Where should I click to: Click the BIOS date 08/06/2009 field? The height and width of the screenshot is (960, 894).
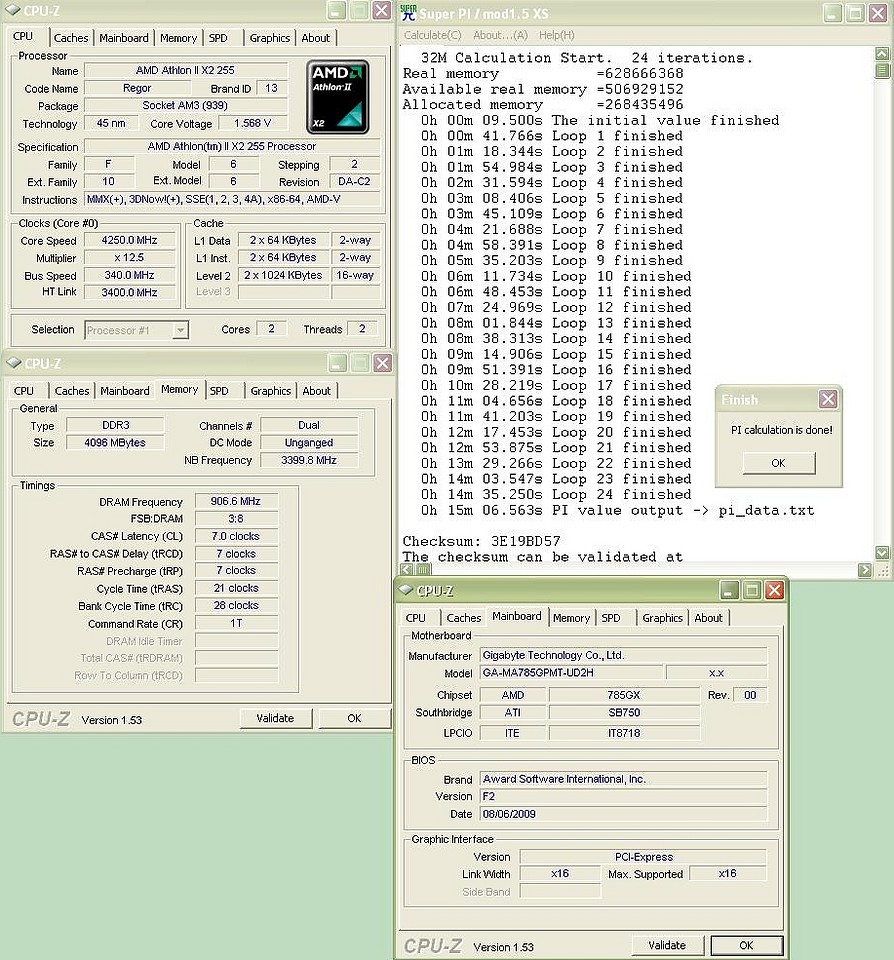tap(623, 814)
